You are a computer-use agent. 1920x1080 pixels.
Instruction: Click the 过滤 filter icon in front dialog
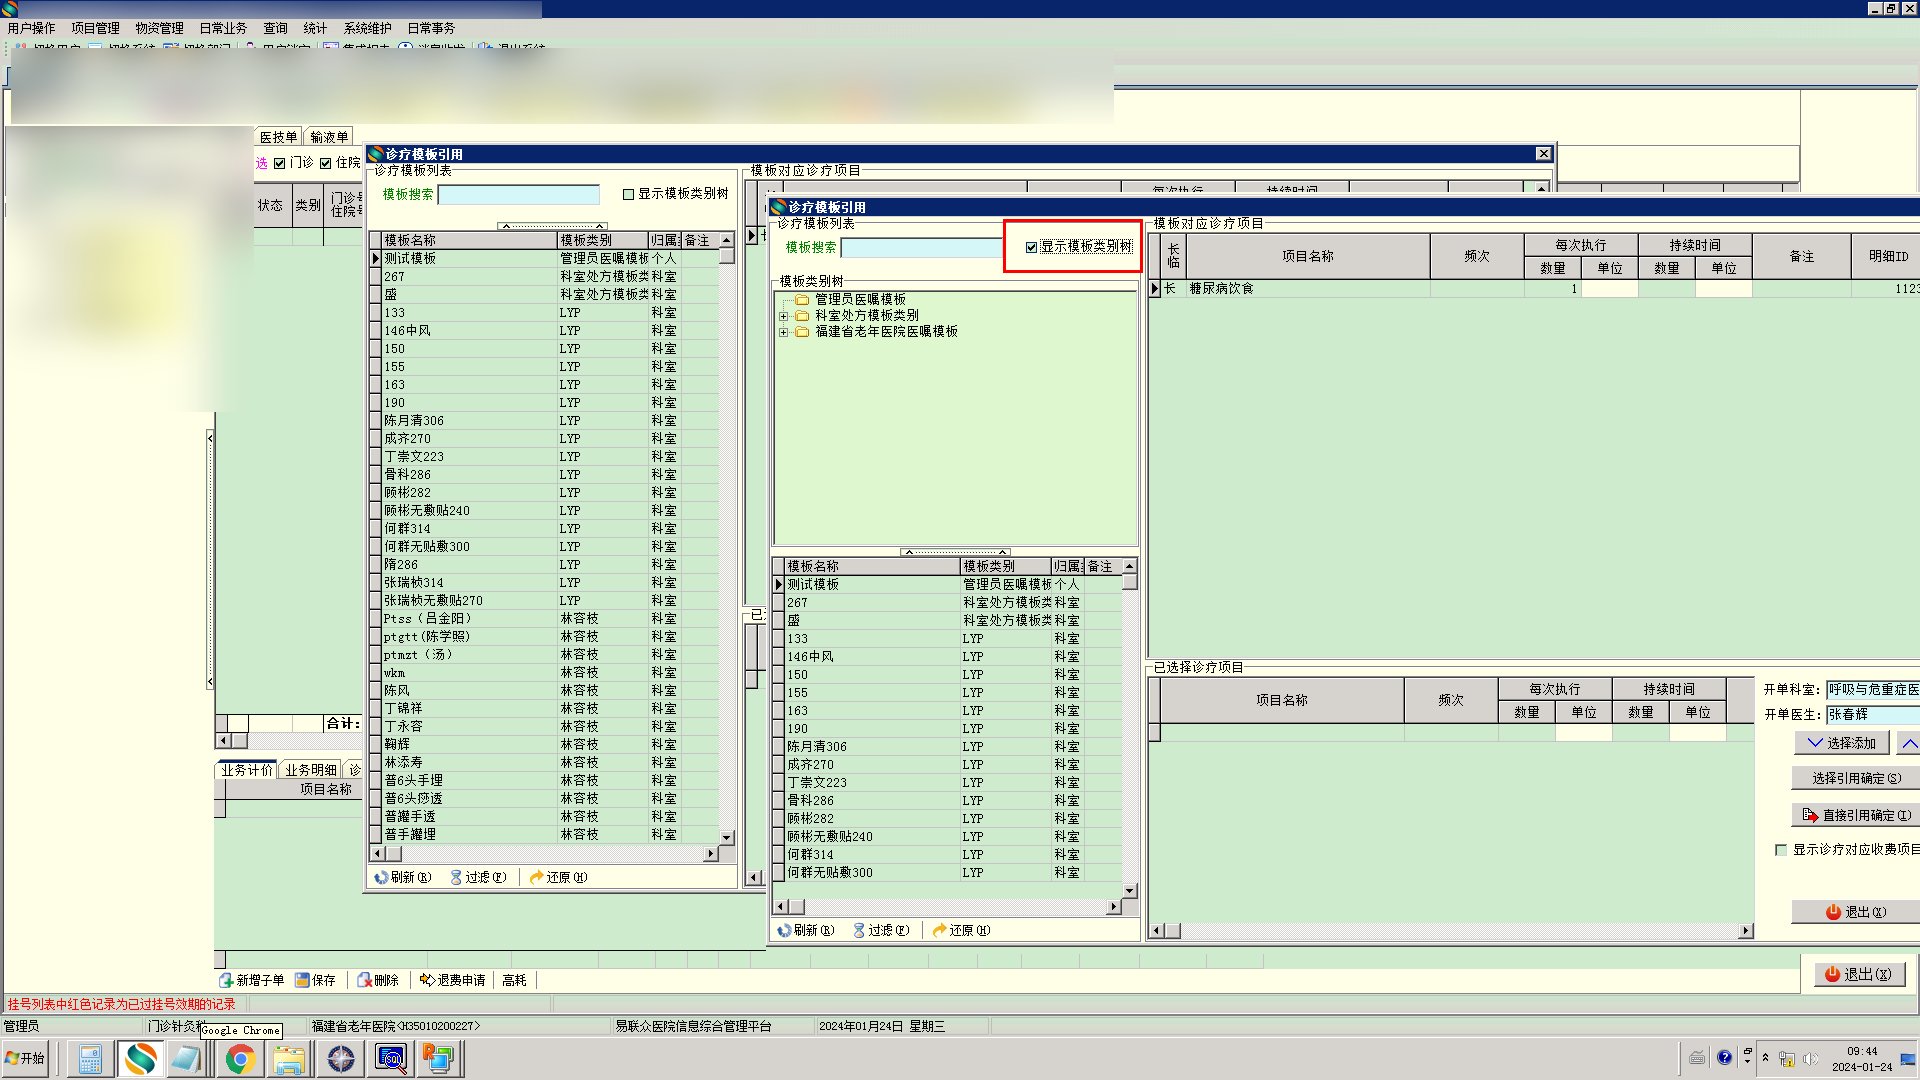[x=859, y=930]
